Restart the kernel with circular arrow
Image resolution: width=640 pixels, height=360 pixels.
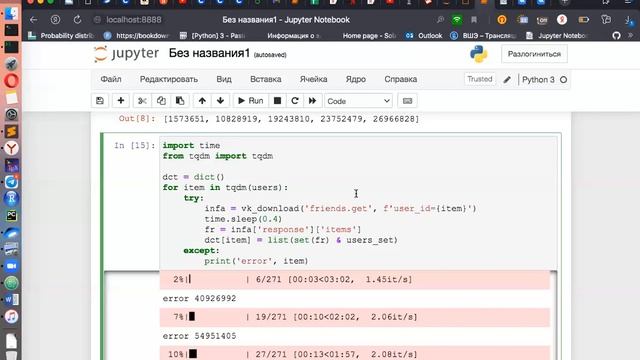[295, 101]
